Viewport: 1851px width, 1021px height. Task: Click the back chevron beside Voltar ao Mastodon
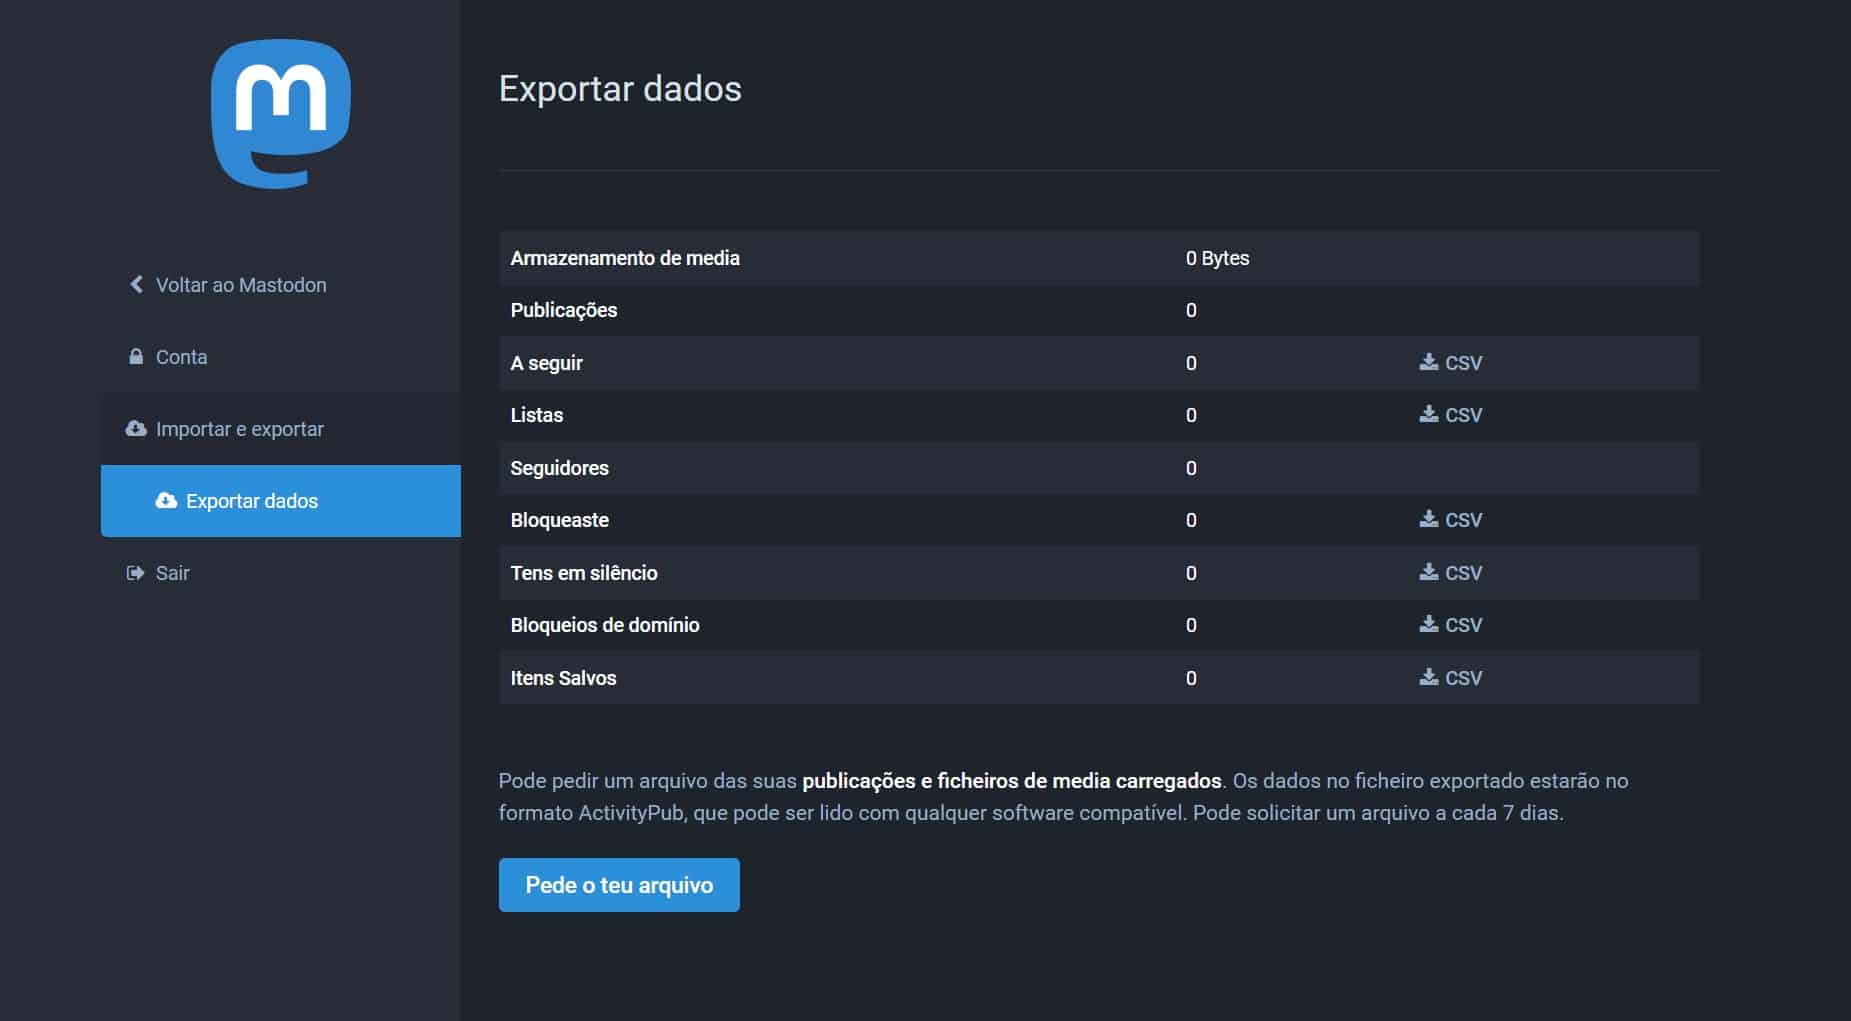click(x=136, y=285)
